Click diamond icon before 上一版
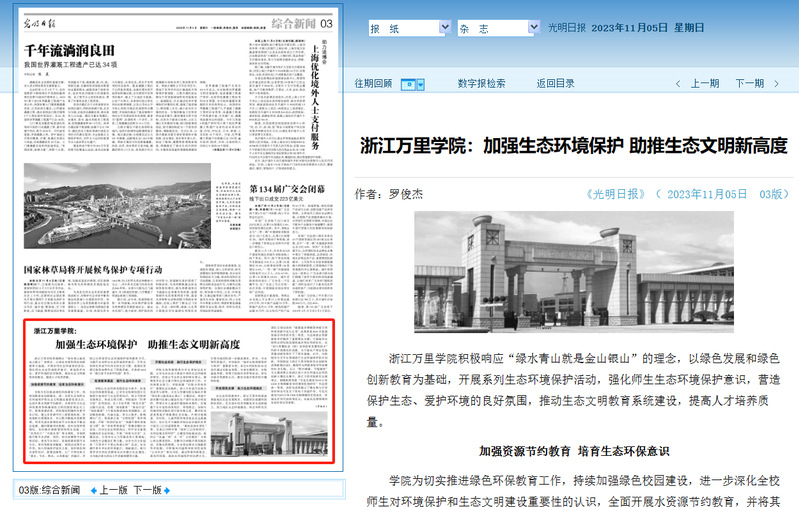The image size is (799, 507). point(92,490)
